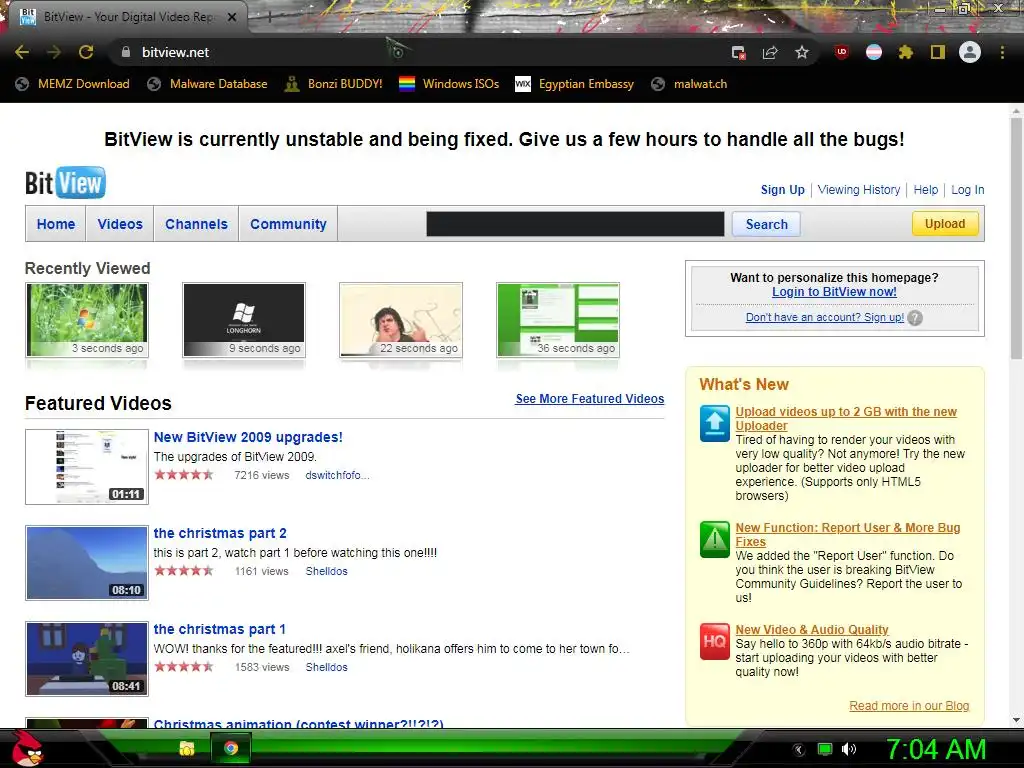Rate New BitView 2009 upgrades! via star rating

tap(184, 475)
